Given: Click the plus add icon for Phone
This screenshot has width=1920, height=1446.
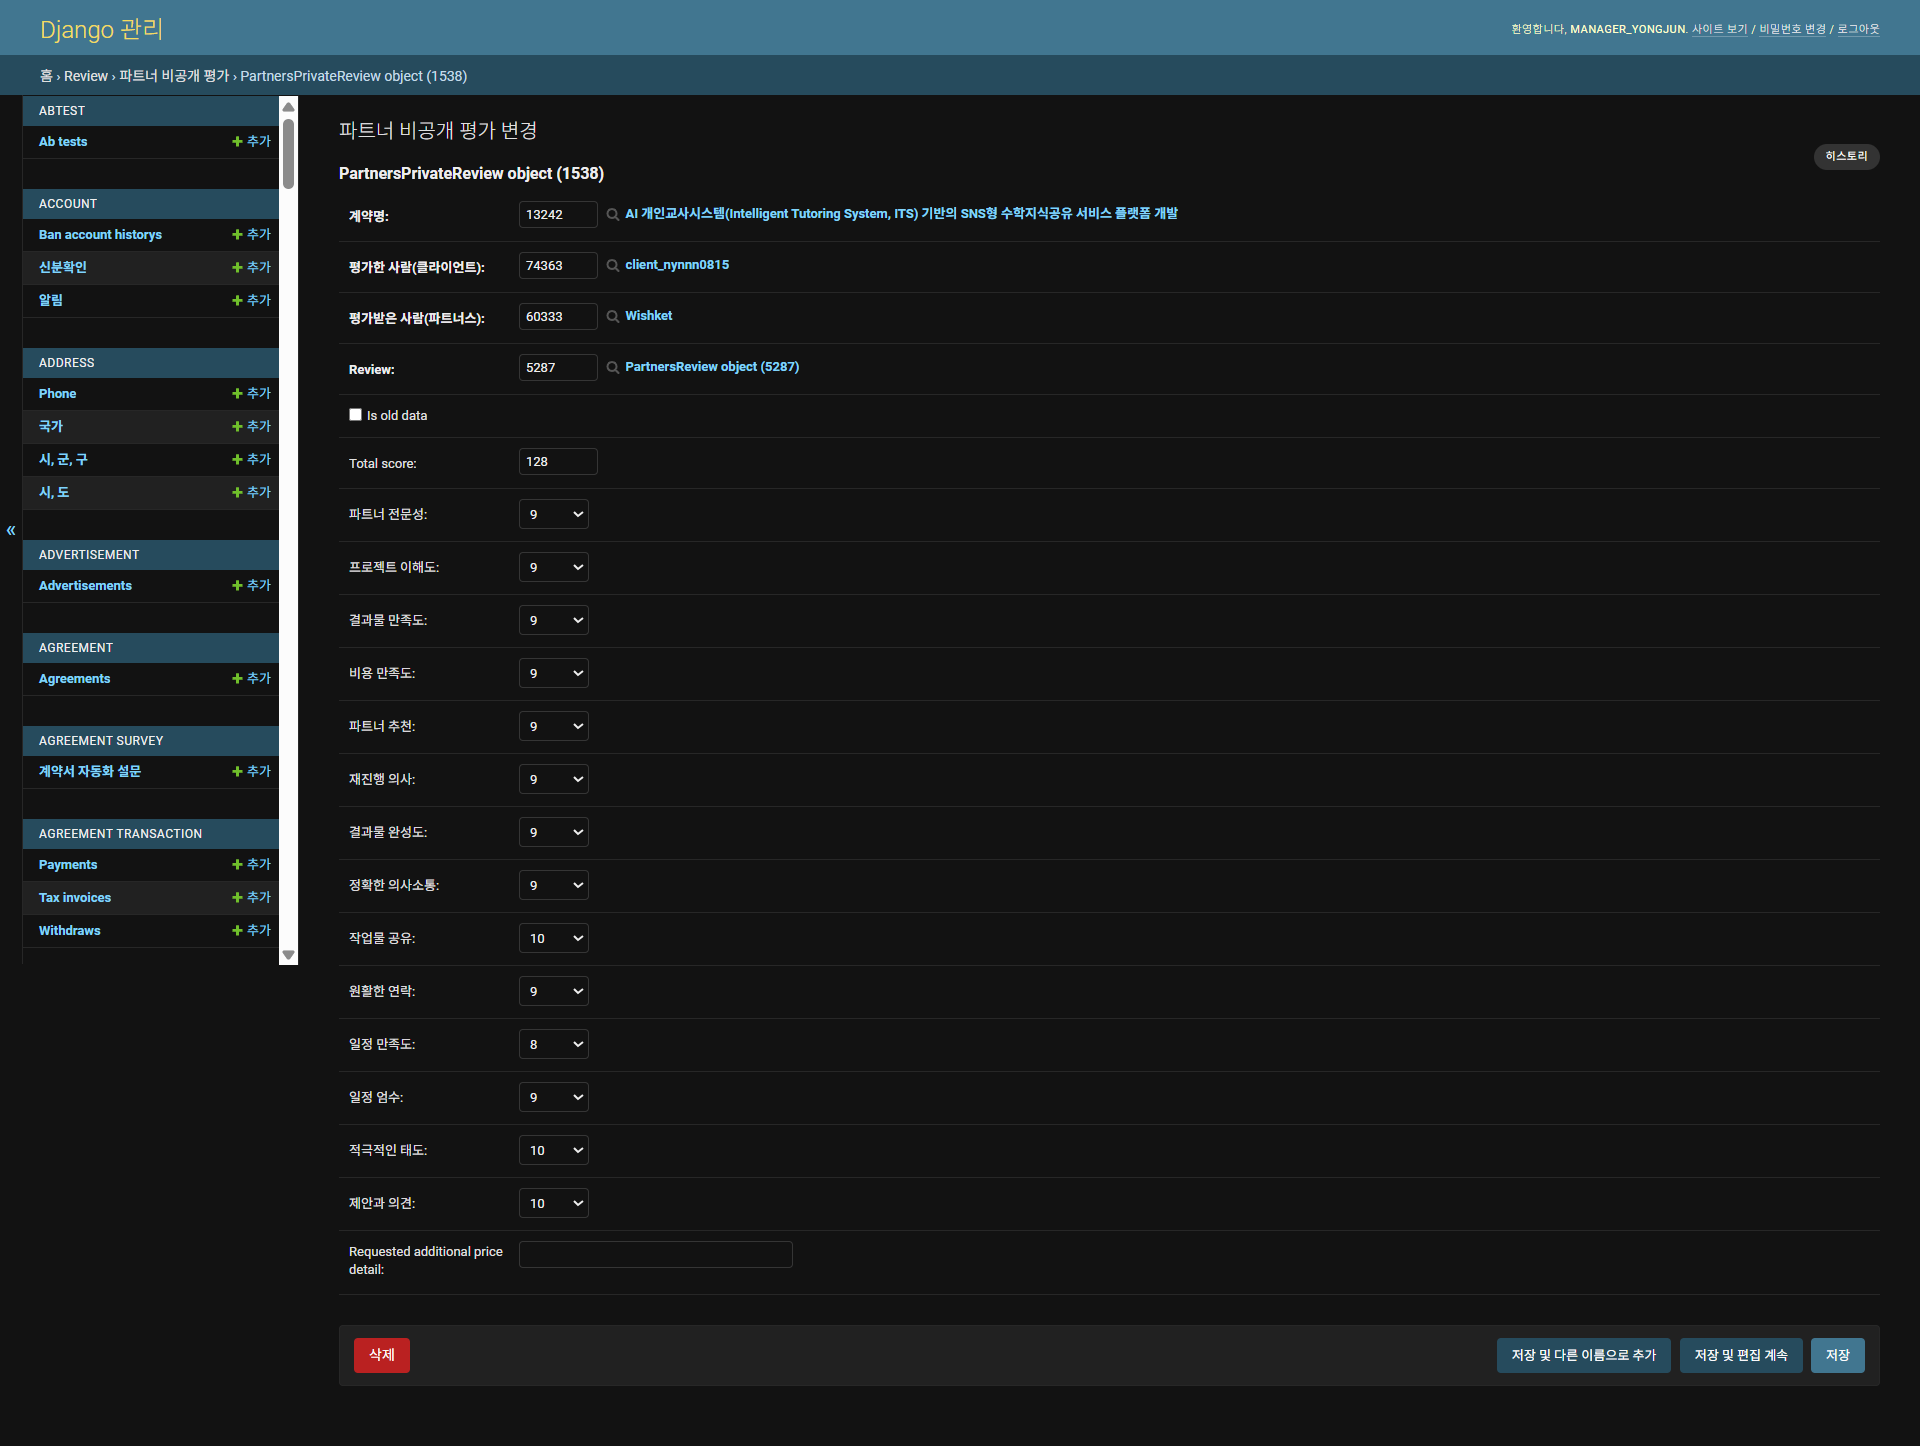Looking at the screenshot, I should [x=238, y=394].
